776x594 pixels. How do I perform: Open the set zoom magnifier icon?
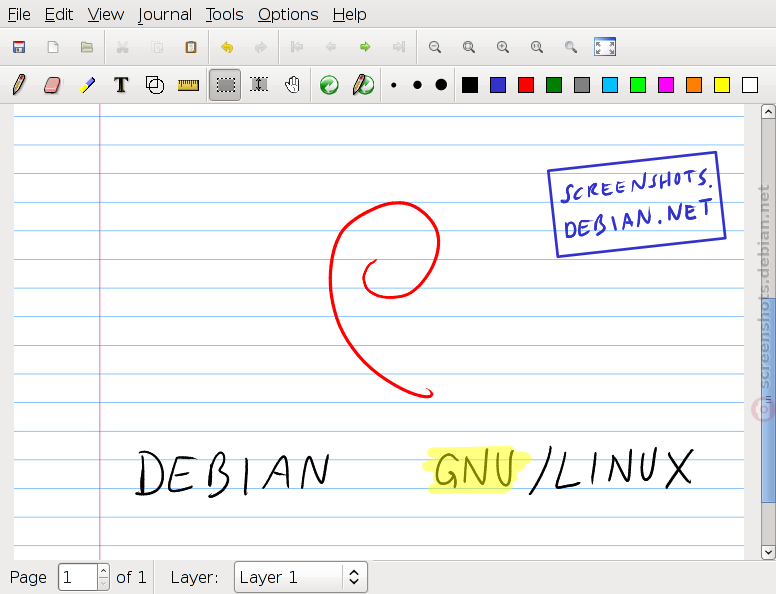[x=571, y=47]
